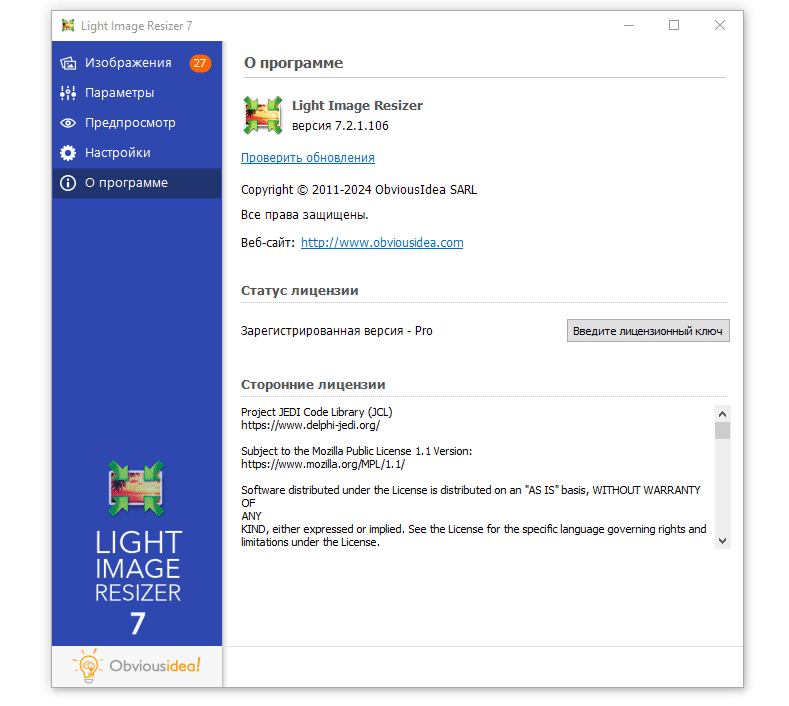This screenshot has width=789, height=706.
Task: Click the Obviousidea! lightbulb logo
Action: (137, 666)
